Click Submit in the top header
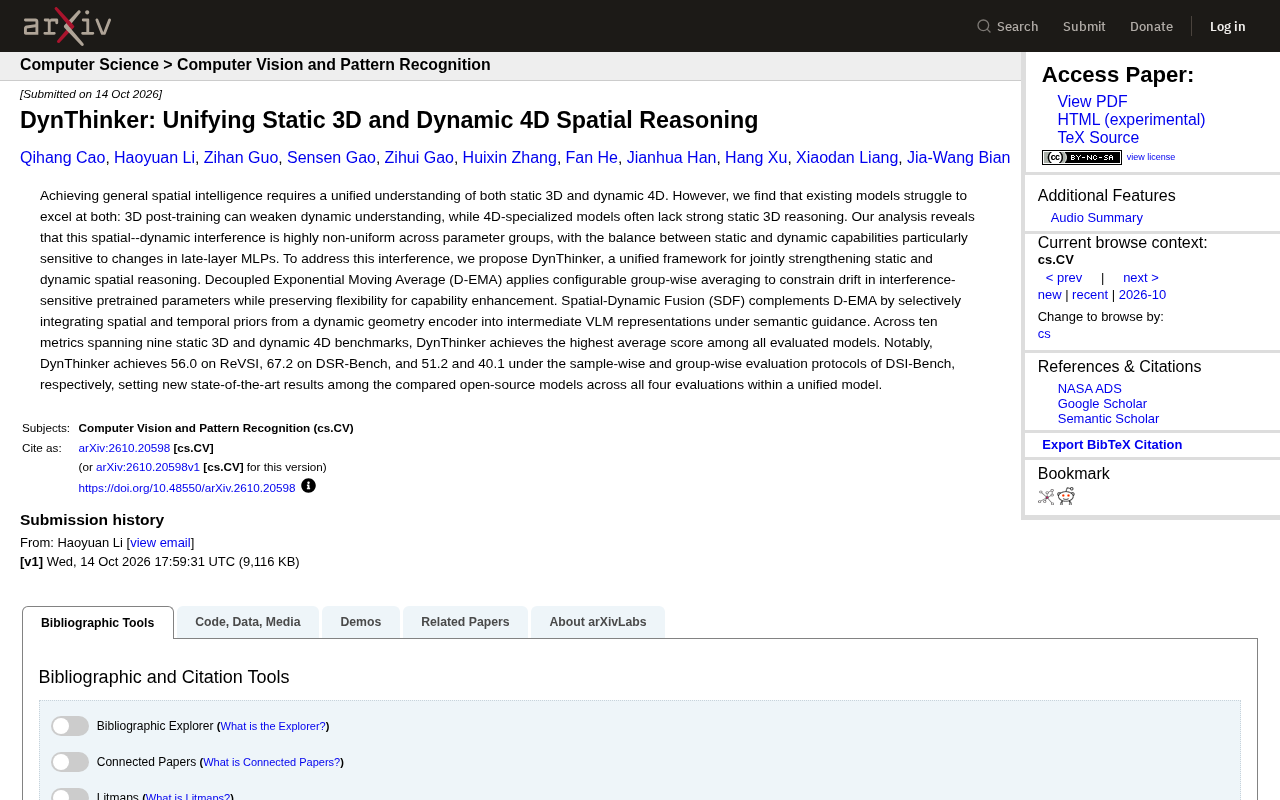The image size is (1280, 800). coord(1084,26)
